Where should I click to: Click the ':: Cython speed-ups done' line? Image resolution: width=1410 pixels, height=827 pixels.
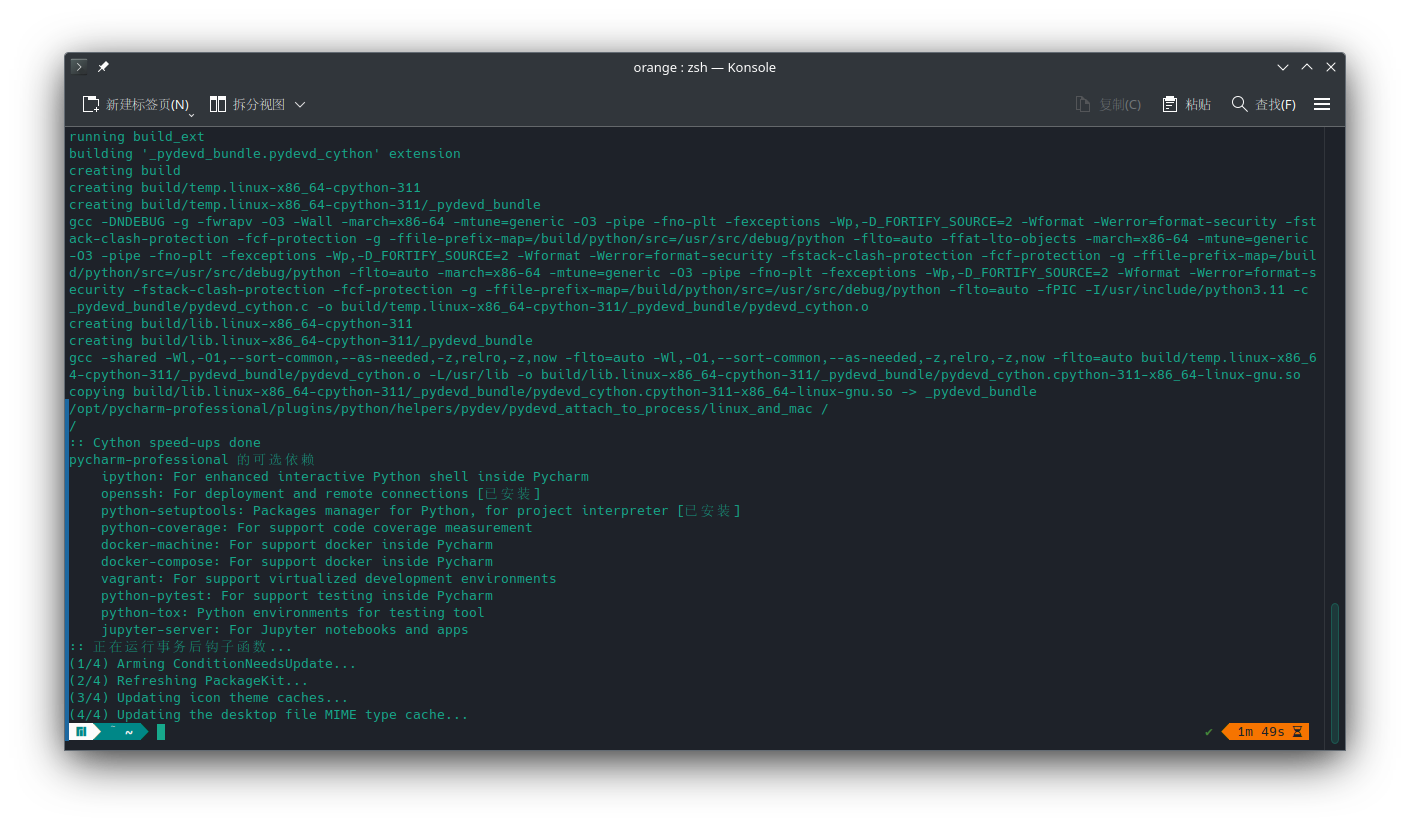[165, 443]
